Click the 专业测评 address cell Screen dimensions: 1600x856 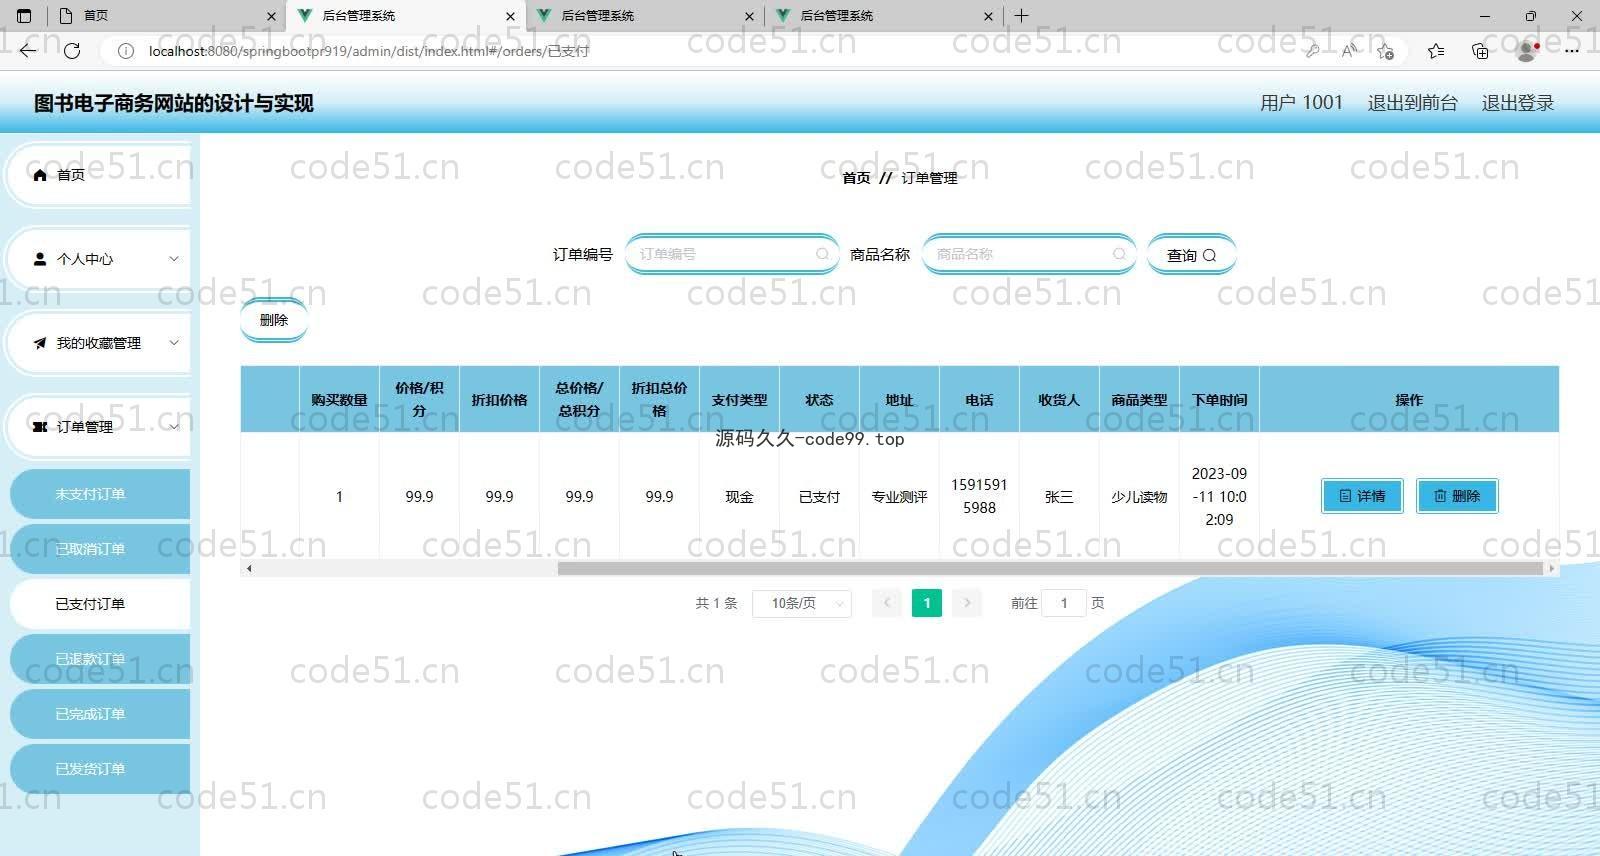[899, 497]
